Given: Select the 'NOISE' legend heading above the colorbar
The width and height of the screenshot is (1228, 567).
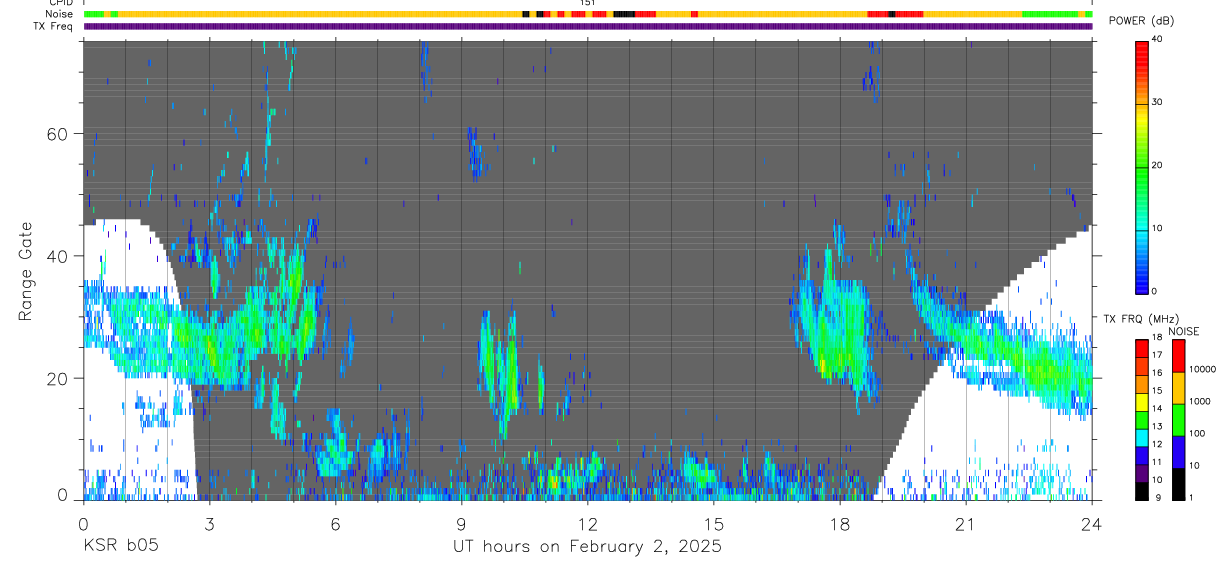Looking at the screenshot, I should (1183, 331).
